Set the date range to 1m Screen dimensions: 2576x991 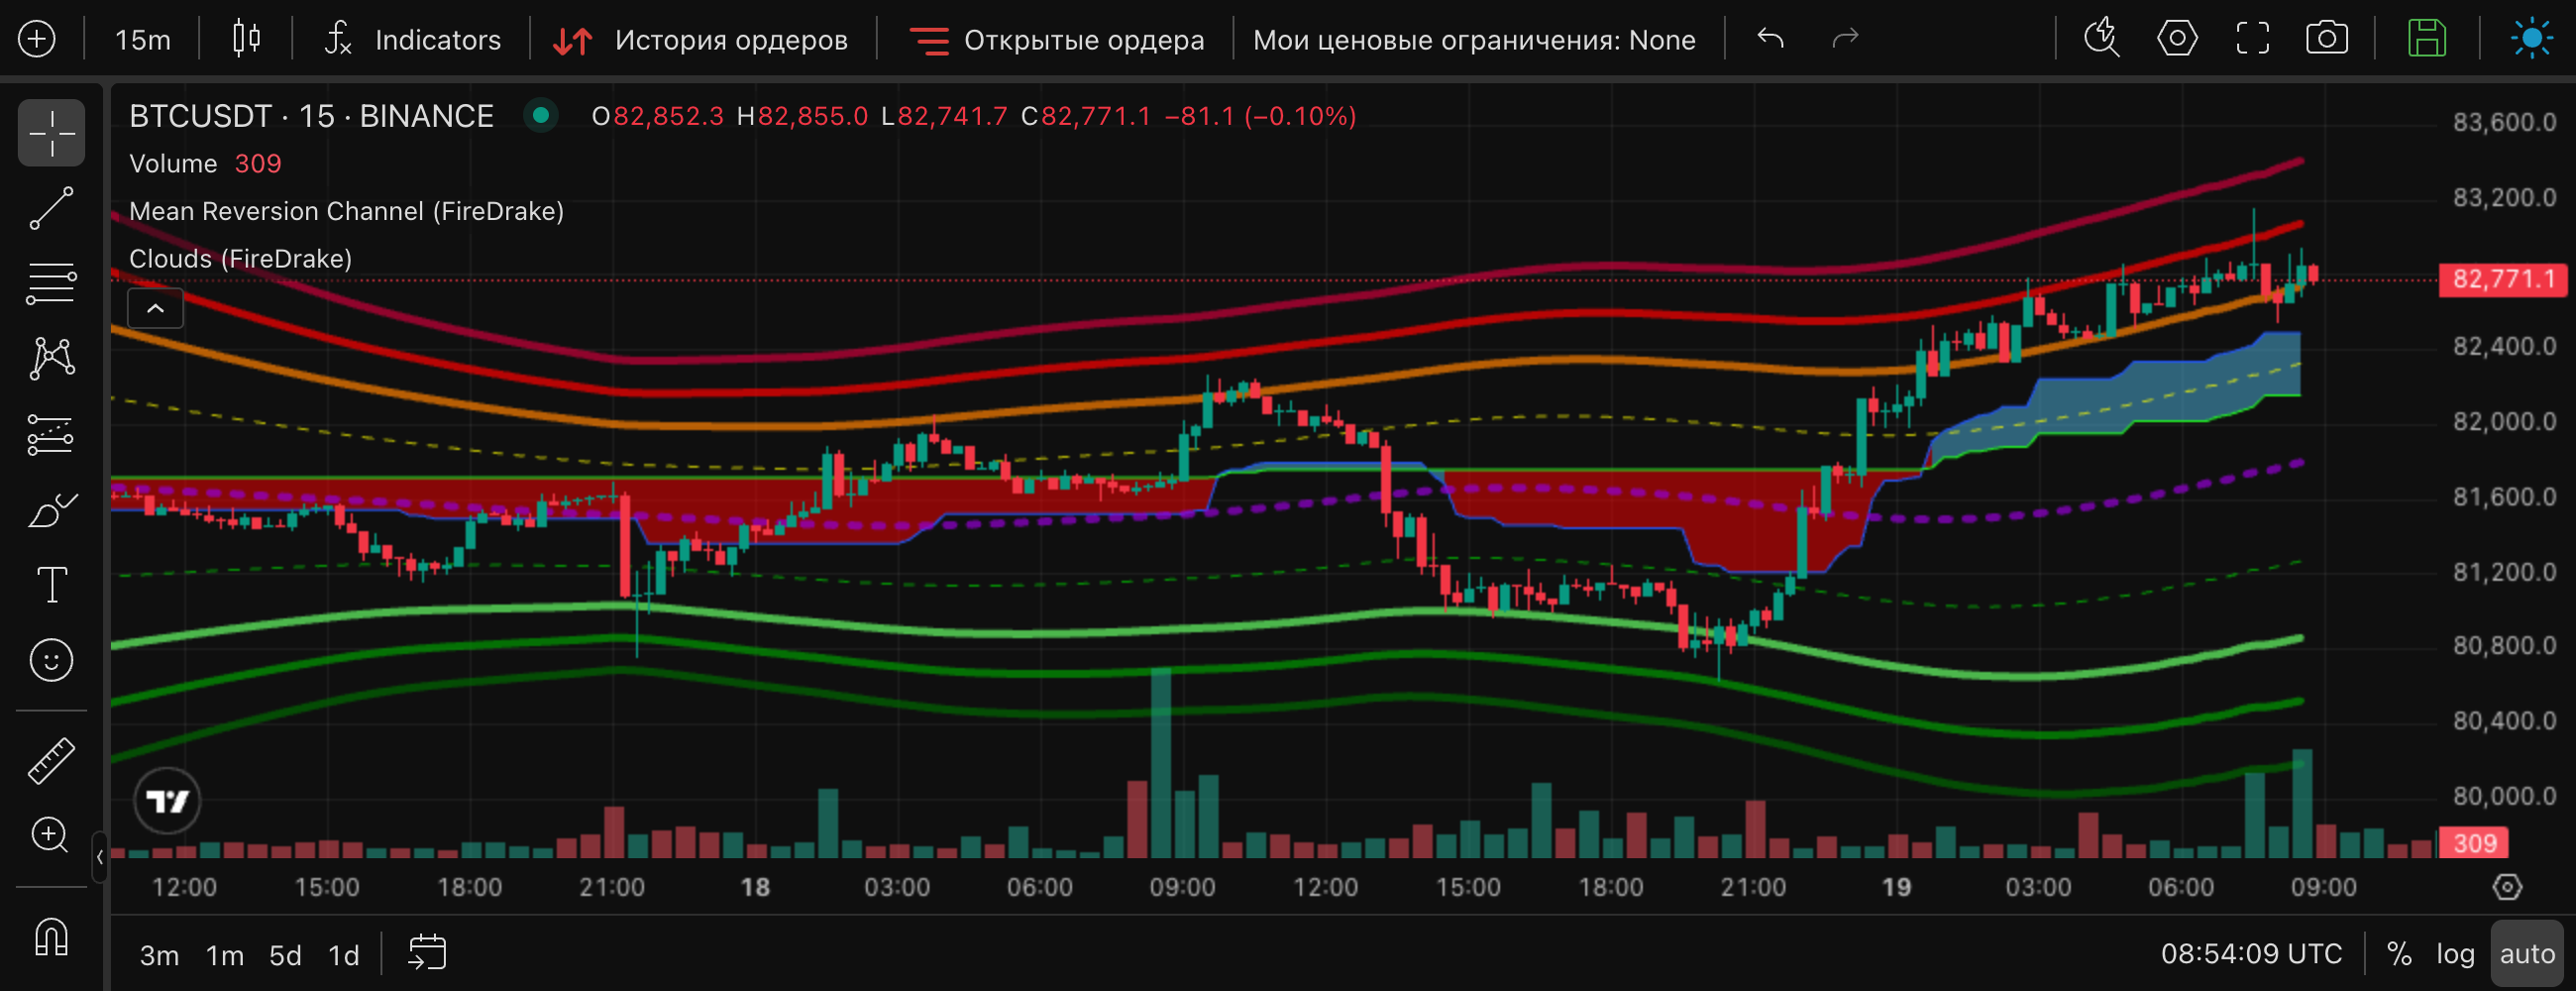[x=225, y=955]
